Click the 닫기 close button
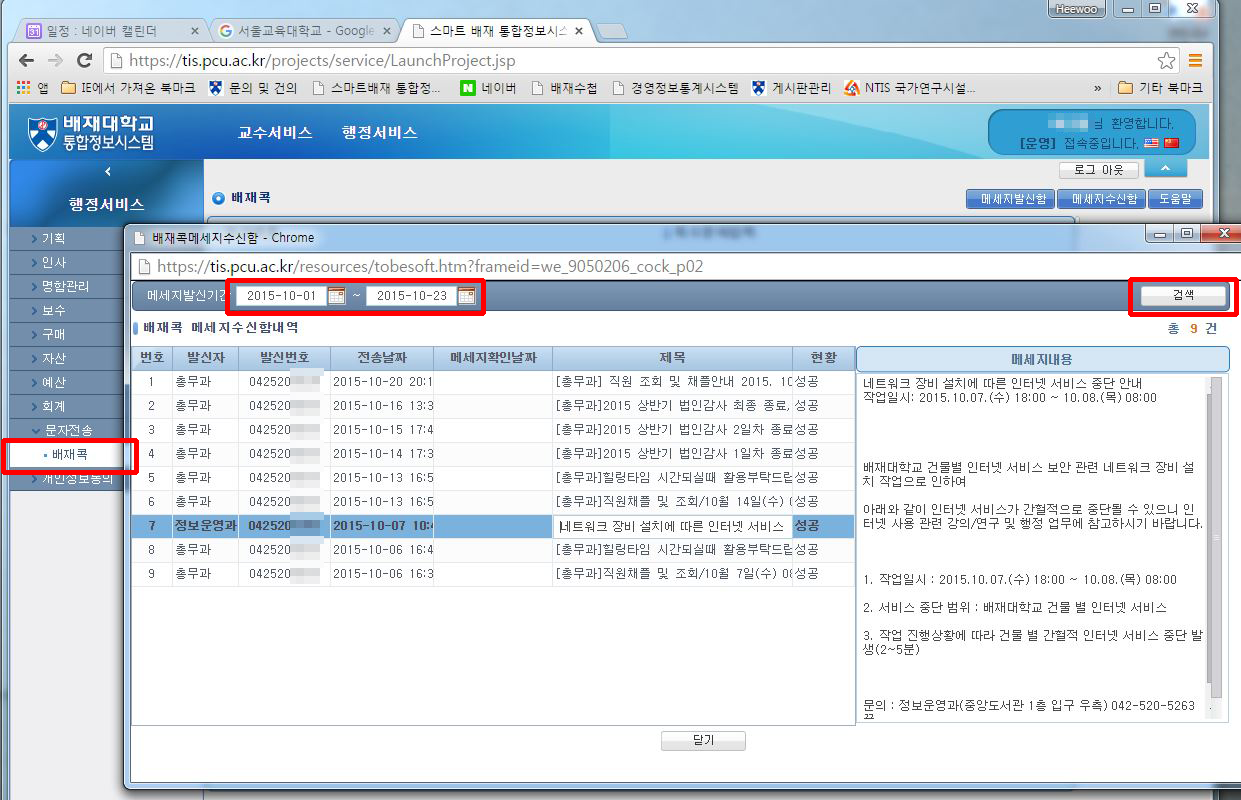 click(703, 741)
